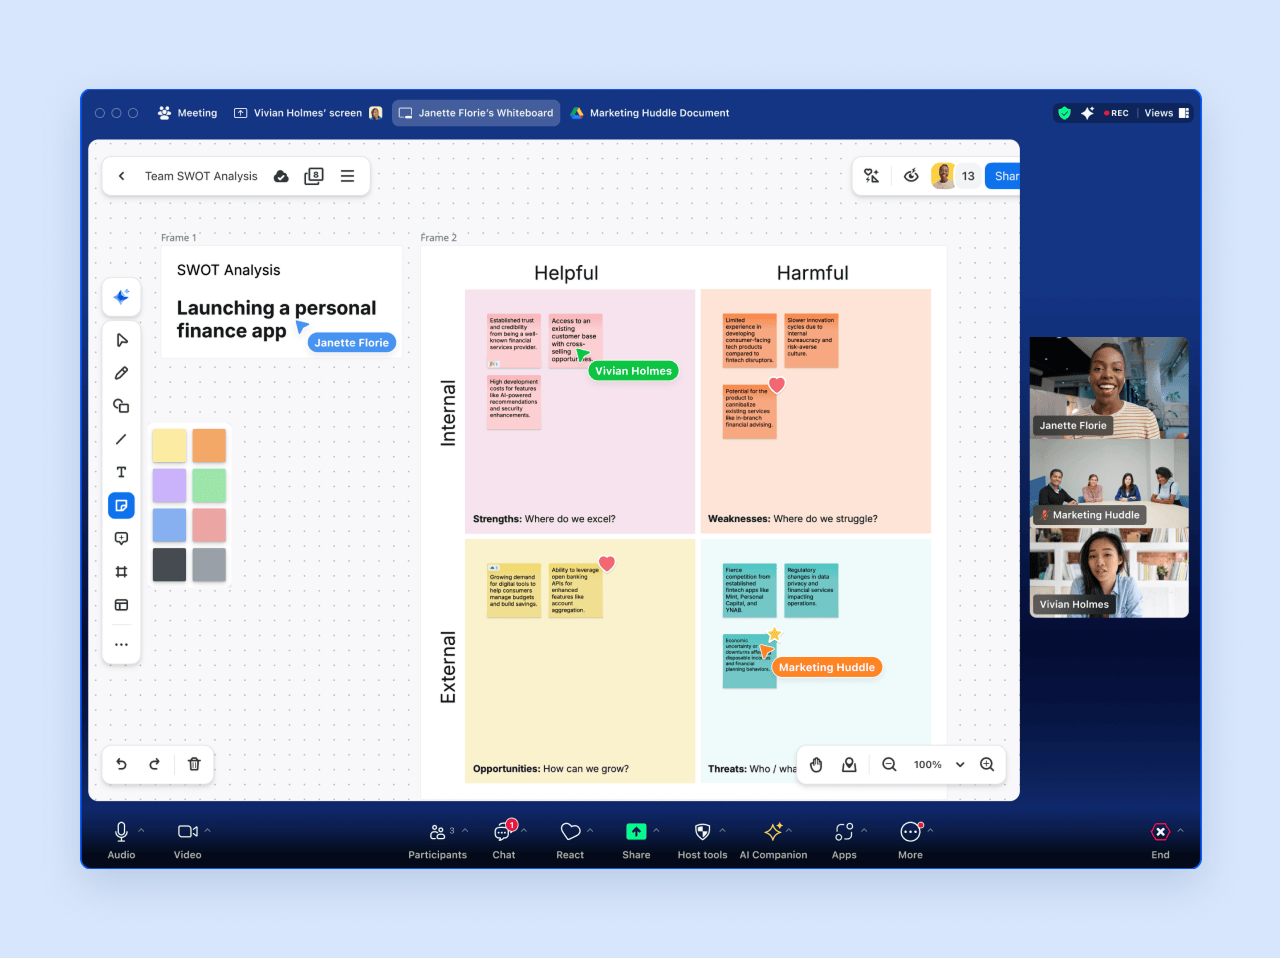
Task: Expand the Participants options caret
Action: point(465,830)
